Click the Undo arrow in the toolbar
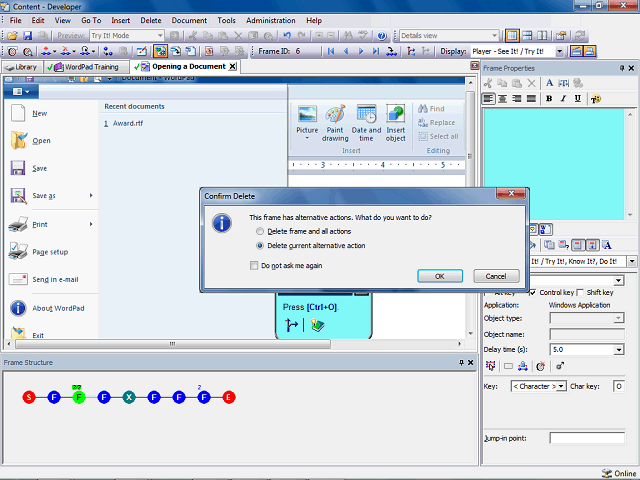 (287, 36)
